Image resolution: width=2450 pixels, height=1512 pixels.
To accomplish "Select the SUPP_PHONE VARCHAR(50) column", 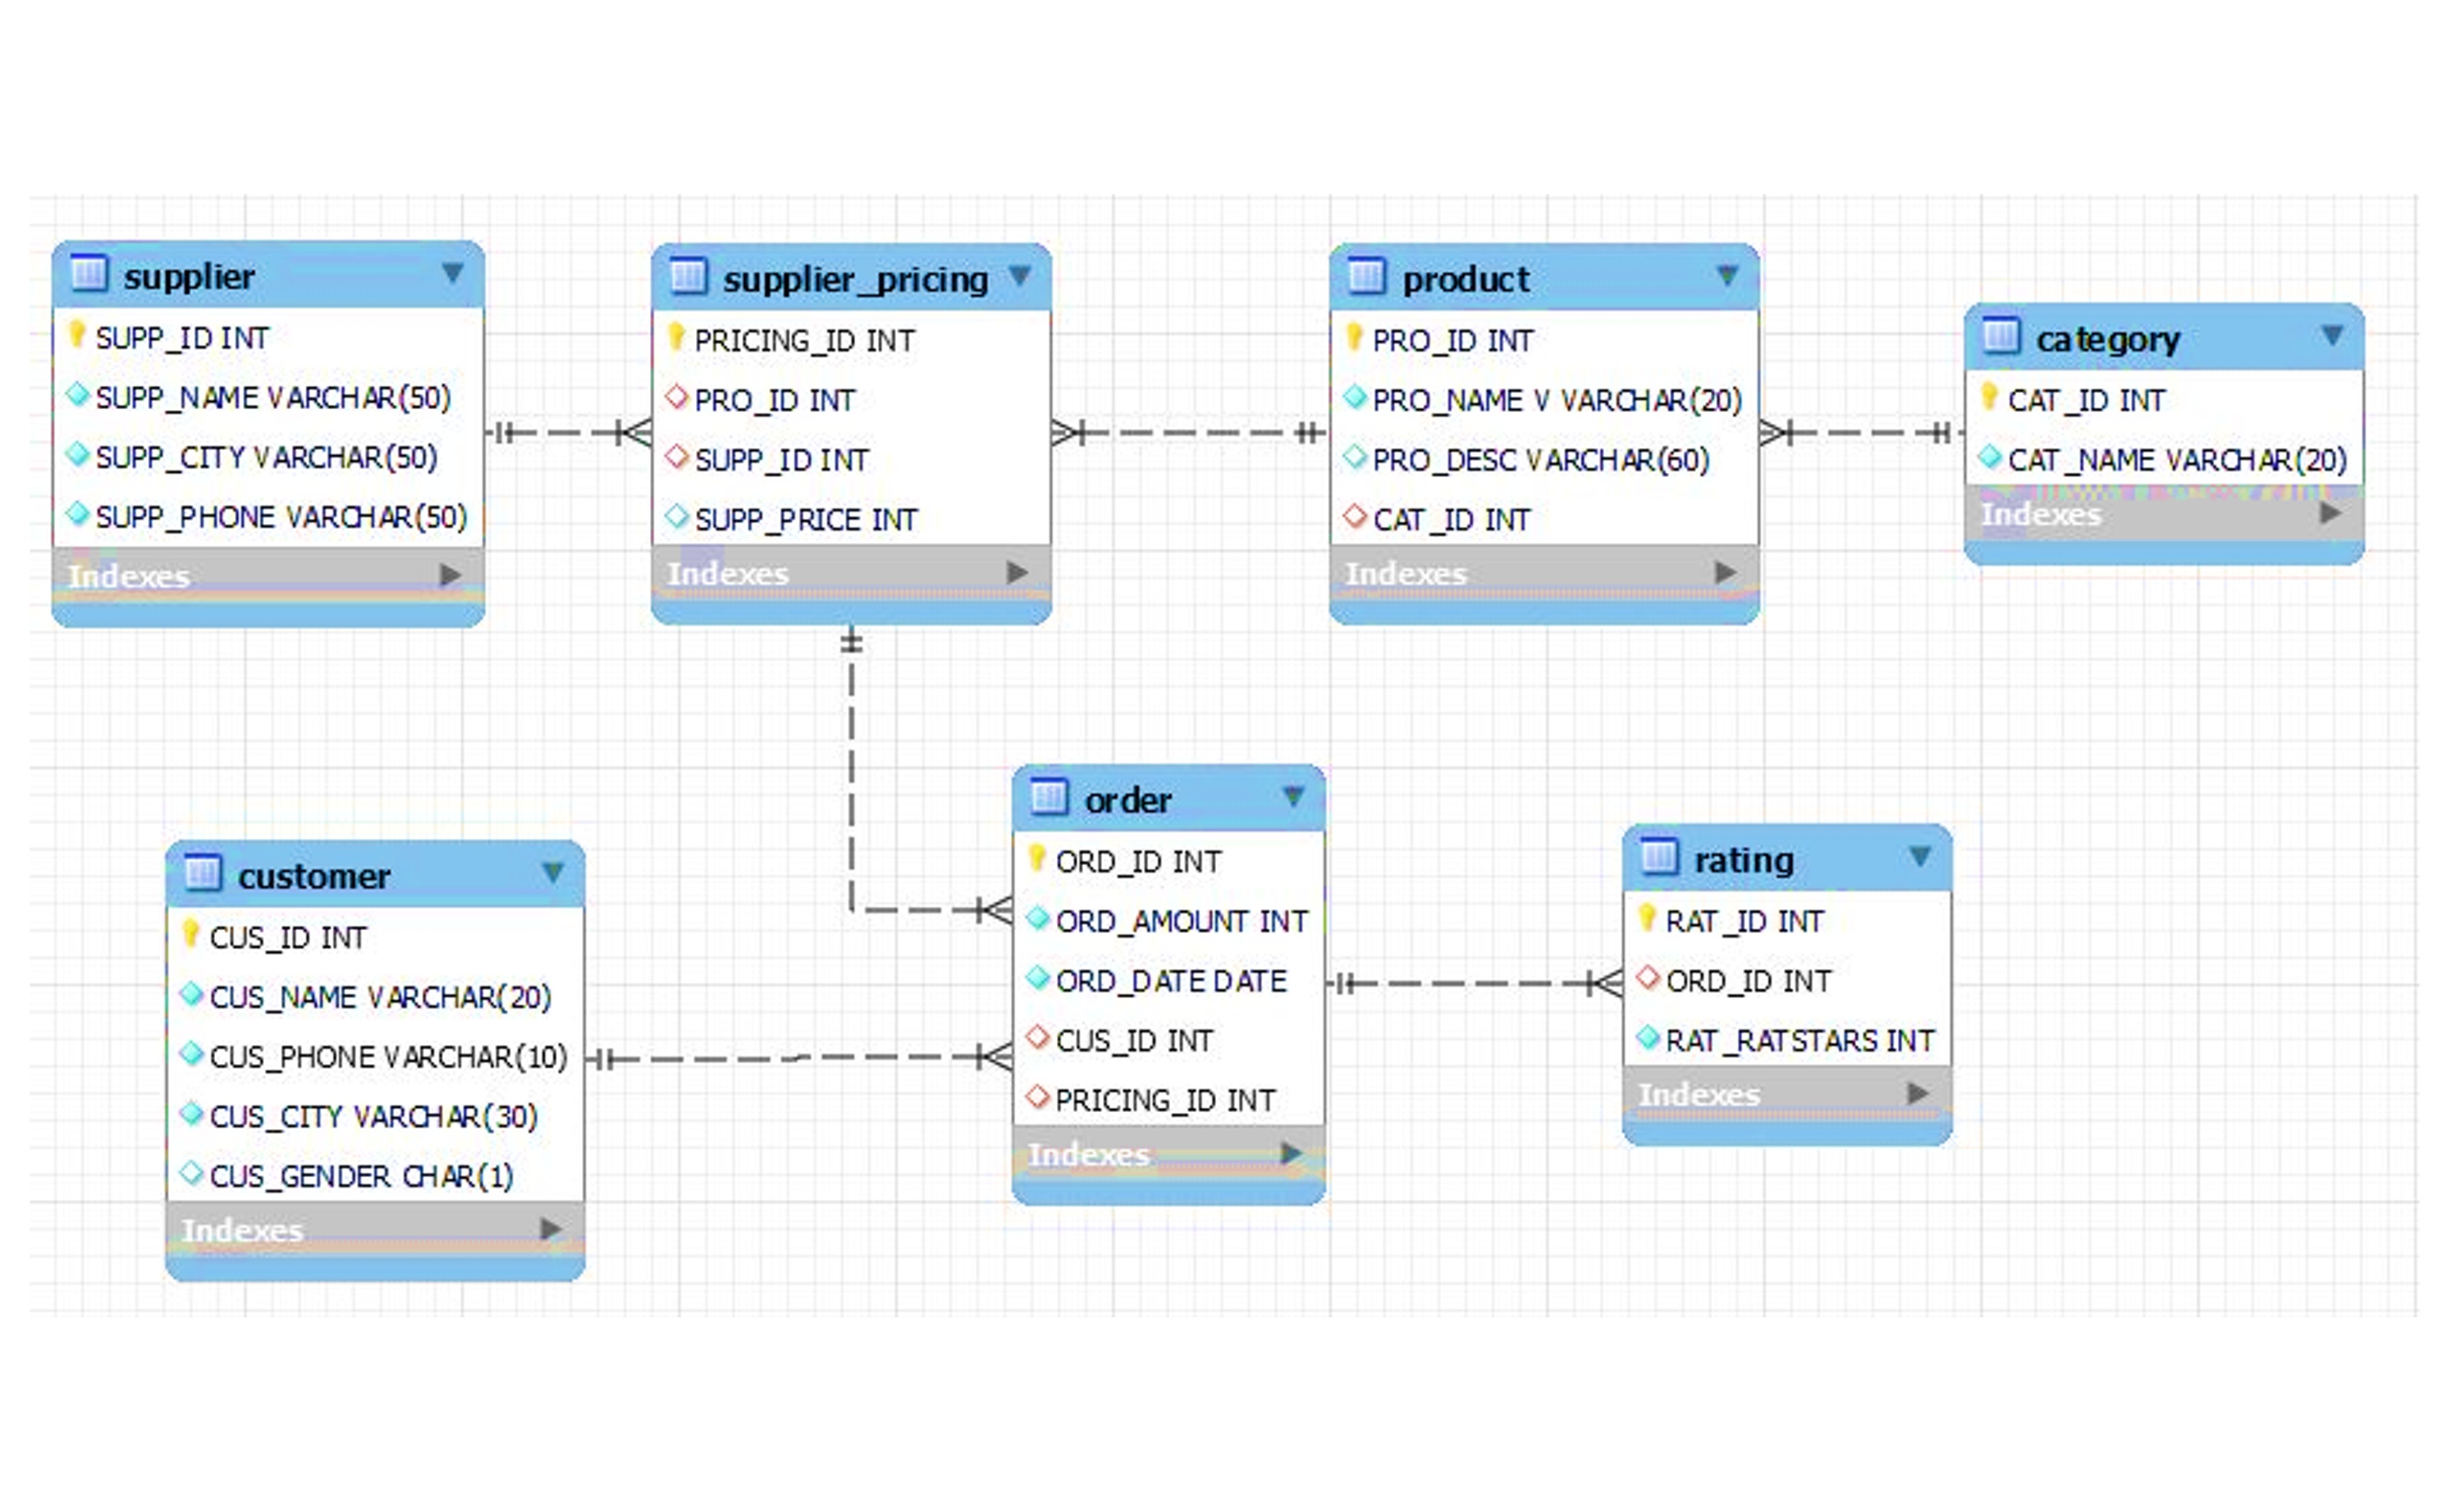I will tap(268, 518).
